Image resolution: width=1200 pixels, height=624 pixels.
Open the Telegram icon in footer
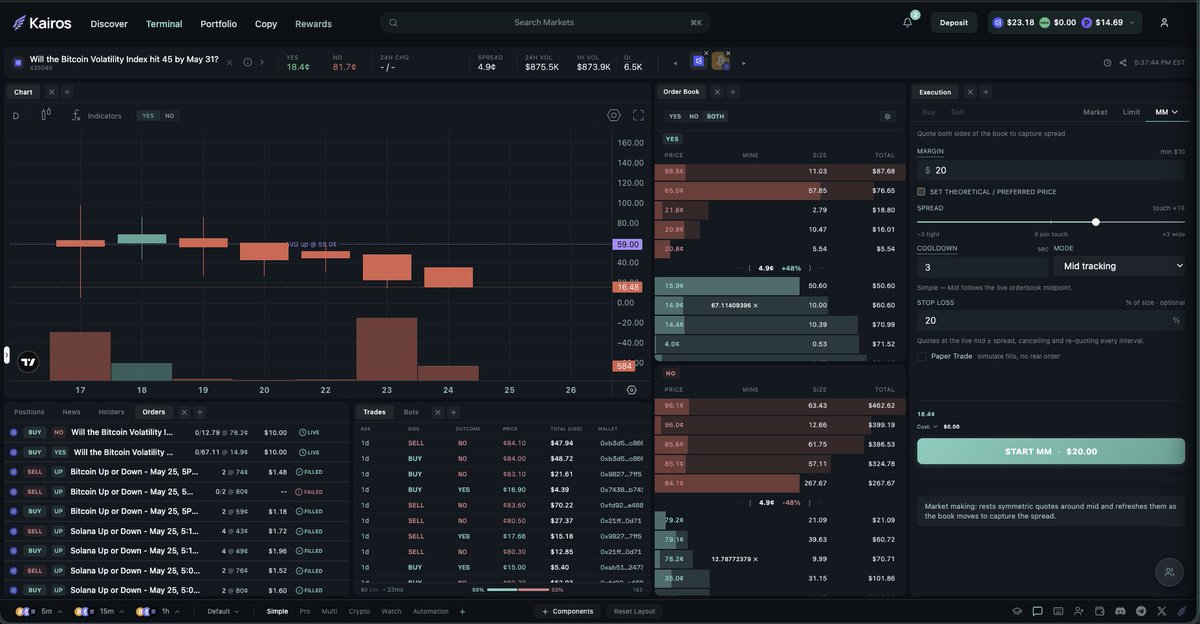click(x=1141, y=611)
